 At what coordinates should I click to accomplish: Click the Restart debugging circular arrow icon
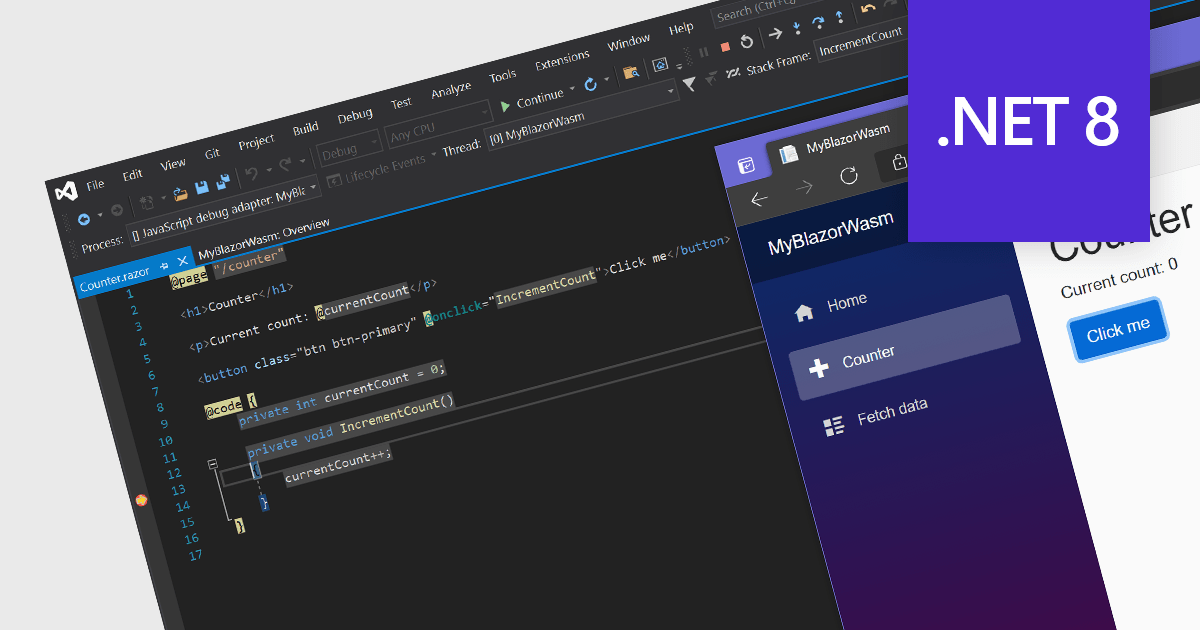click(747, 41)
